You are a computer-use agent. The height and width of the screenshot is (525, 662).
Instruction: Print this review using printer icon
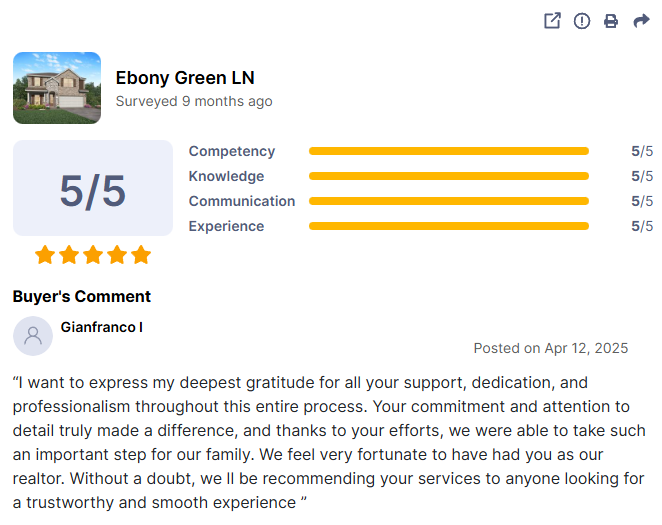click(611, 21)
